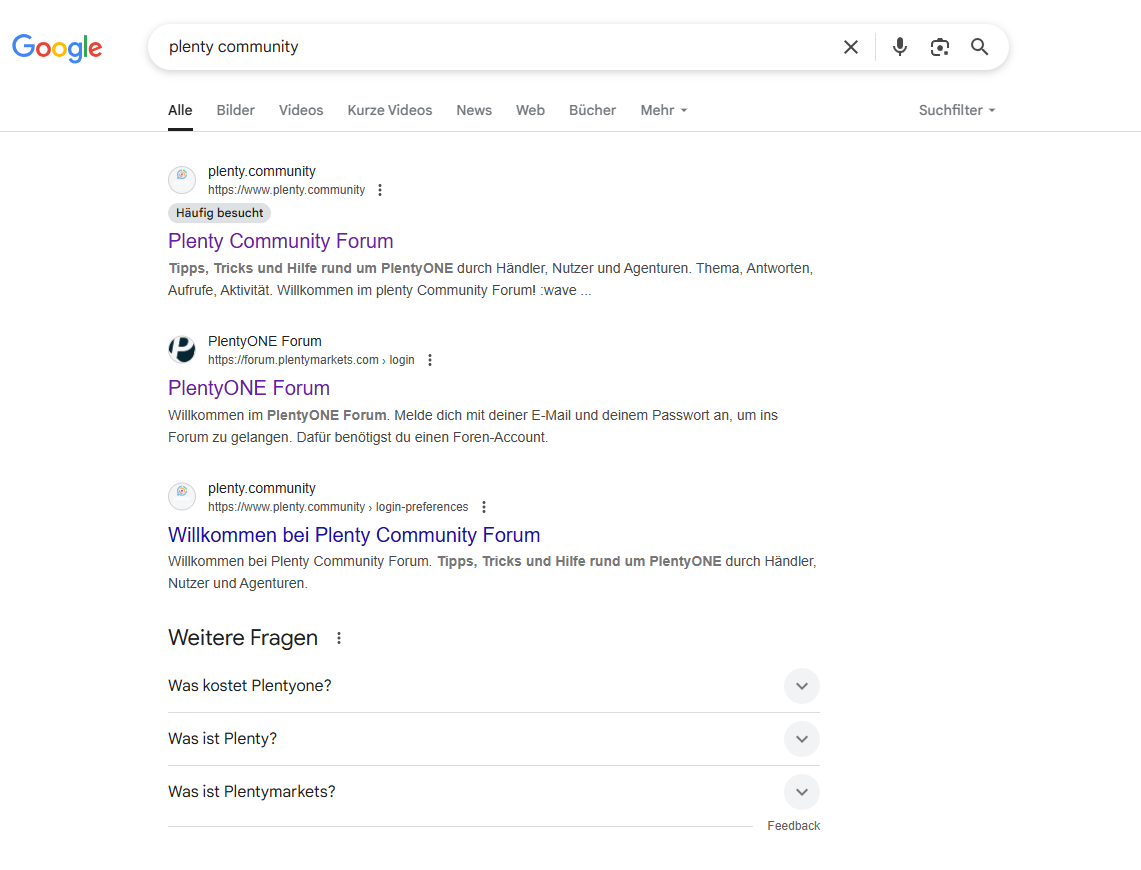
Task: Open options menu beside https://www.plenty.community first result
Action: [380, 190]
